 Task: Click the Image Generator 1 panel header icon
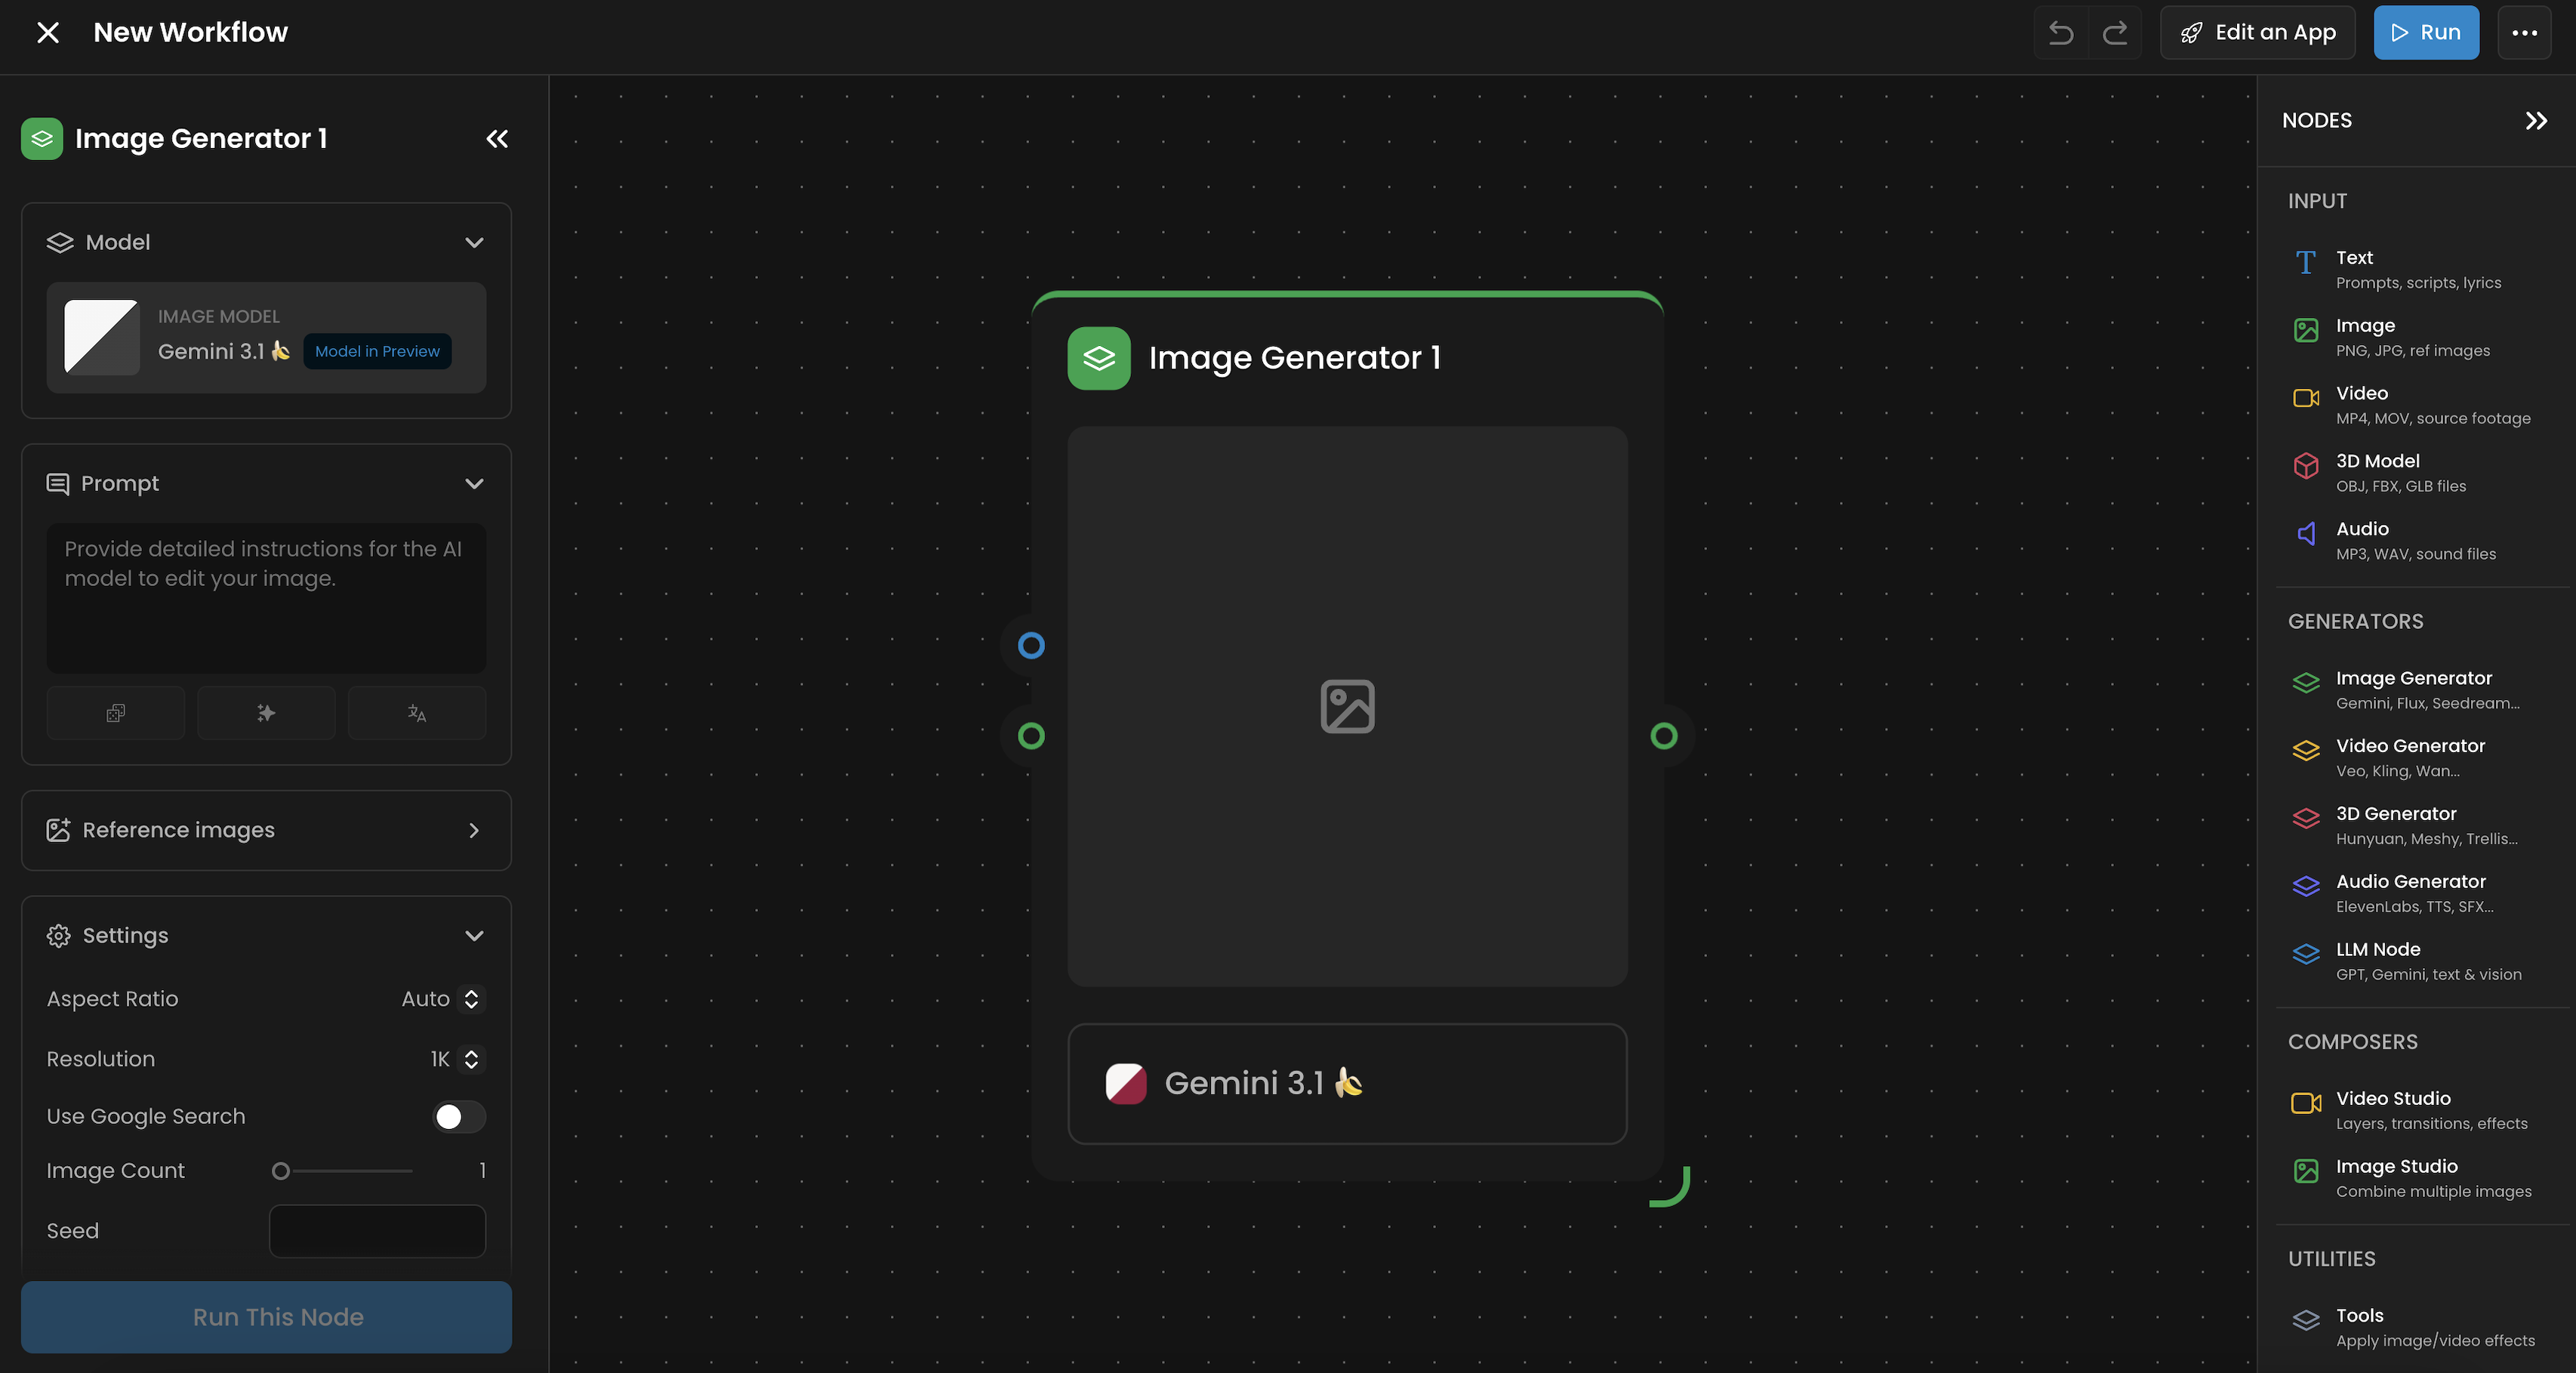pos(42,139)
